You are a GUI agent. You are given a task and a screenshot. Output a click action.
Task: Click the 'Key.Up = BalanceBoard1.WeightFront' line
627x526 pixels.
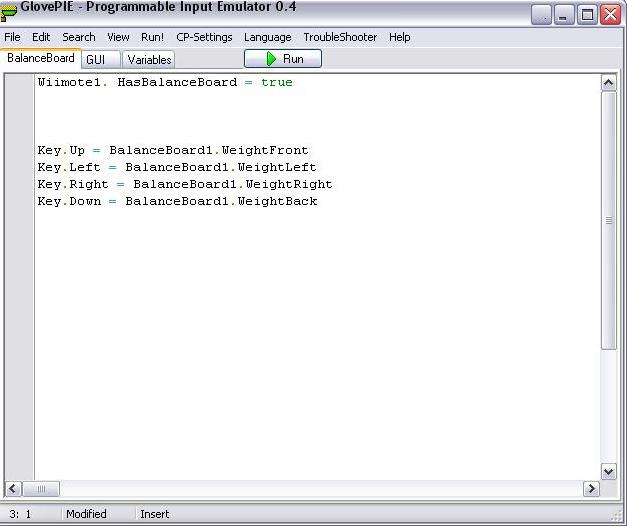173,150
